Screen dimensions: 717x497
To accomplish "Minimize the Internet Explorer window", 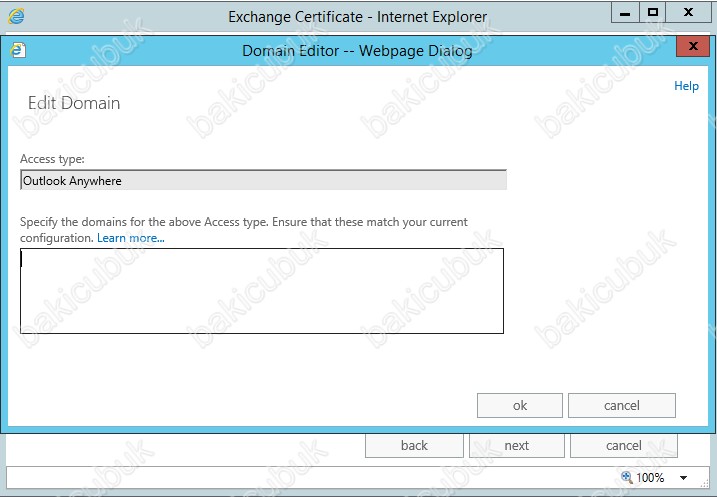I will (625, 13).
